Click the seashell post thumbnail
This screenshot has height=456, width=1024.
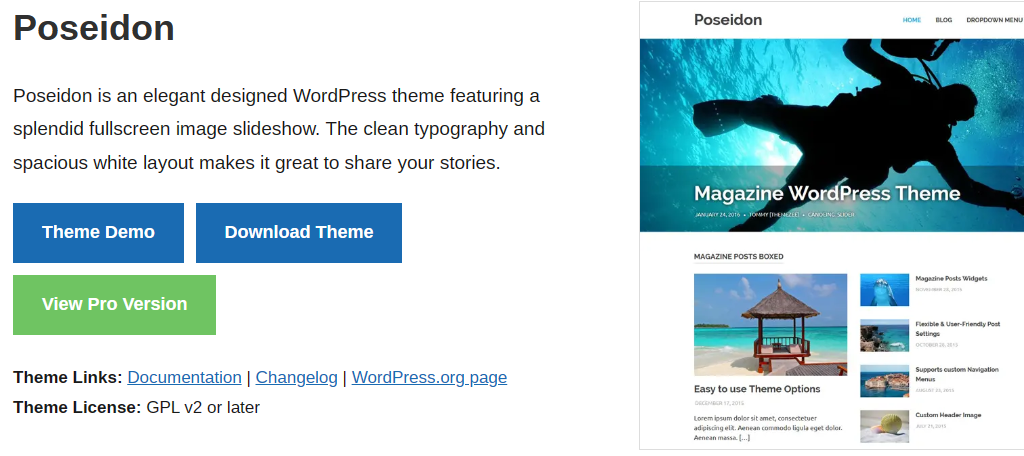884,427
